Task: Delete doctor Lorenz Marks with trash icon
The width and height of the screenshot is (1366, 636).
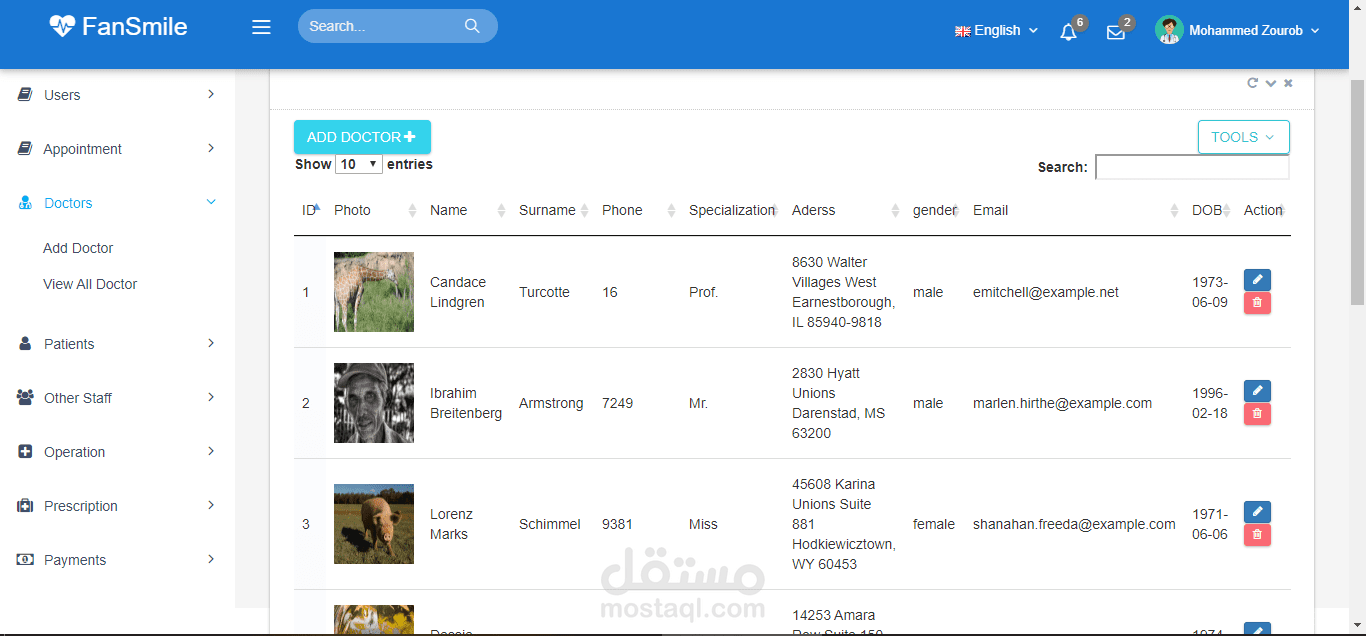Action: pyautogui.click(x=1257, y=535)
